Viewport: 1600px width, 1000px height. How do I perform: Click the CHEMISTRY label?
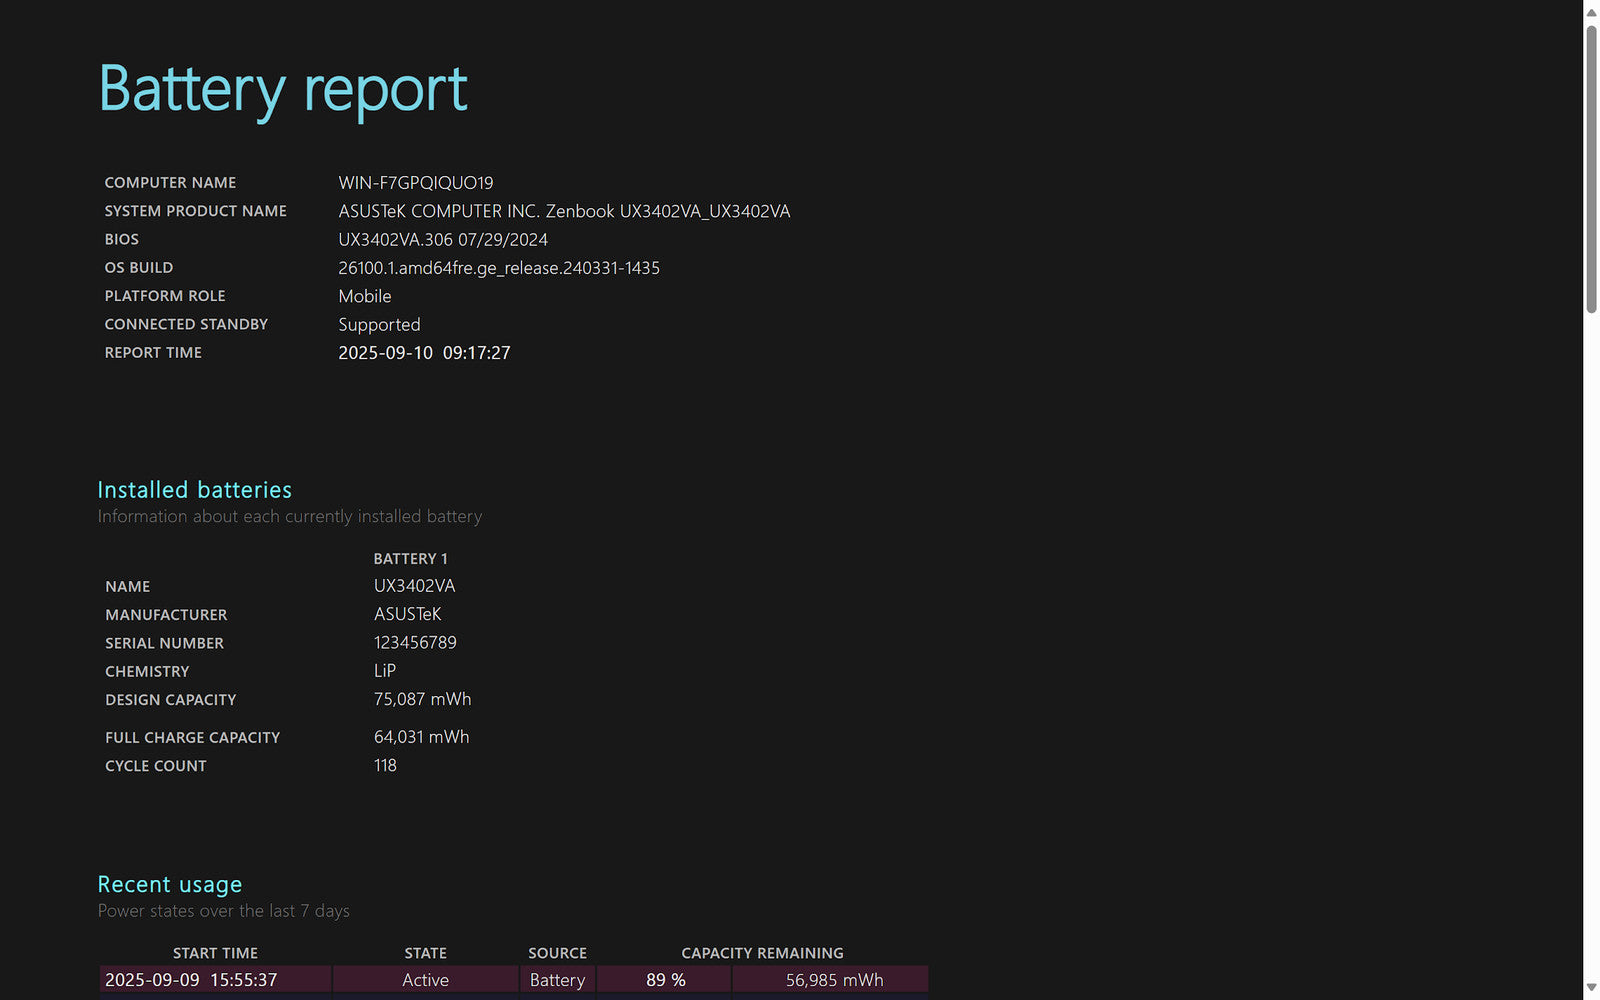pos(147,672)
